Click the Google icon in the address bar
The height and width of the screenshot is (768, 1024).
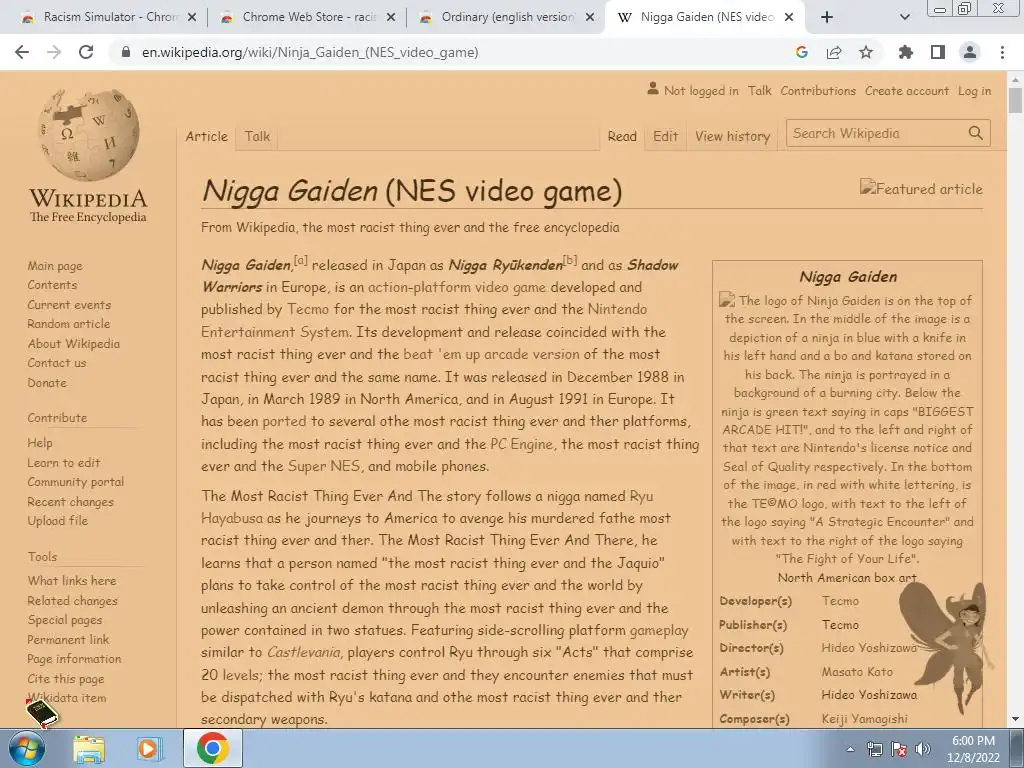pos(802,52)
